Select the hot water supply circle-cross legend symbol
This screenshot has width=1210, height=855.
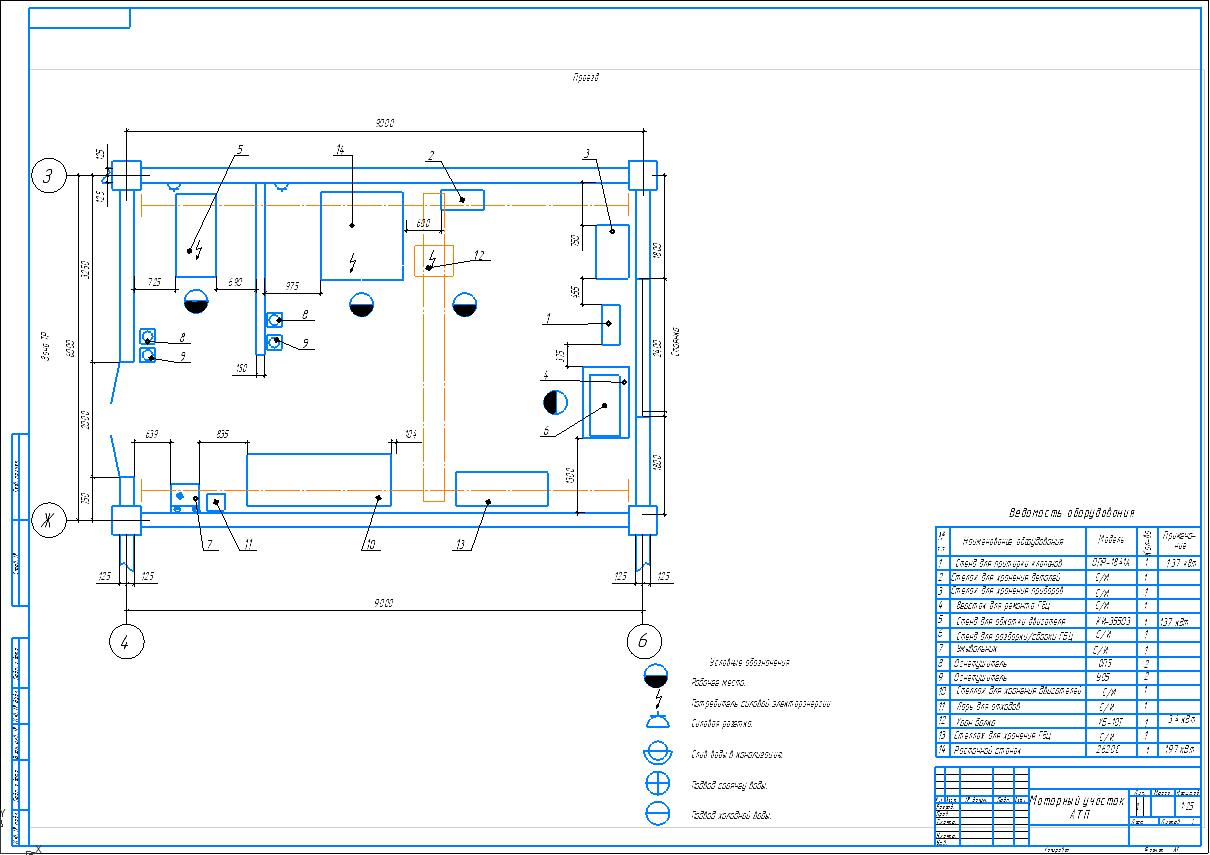[x=657, y=784]
